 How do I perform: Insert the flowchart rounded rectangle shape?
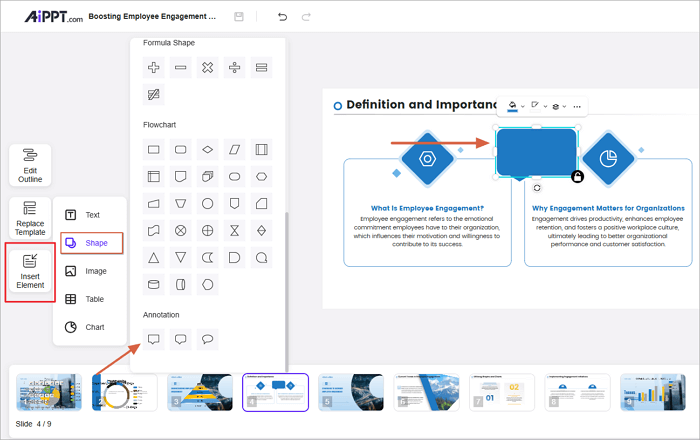pyautogui.click(x=180, y=149)
